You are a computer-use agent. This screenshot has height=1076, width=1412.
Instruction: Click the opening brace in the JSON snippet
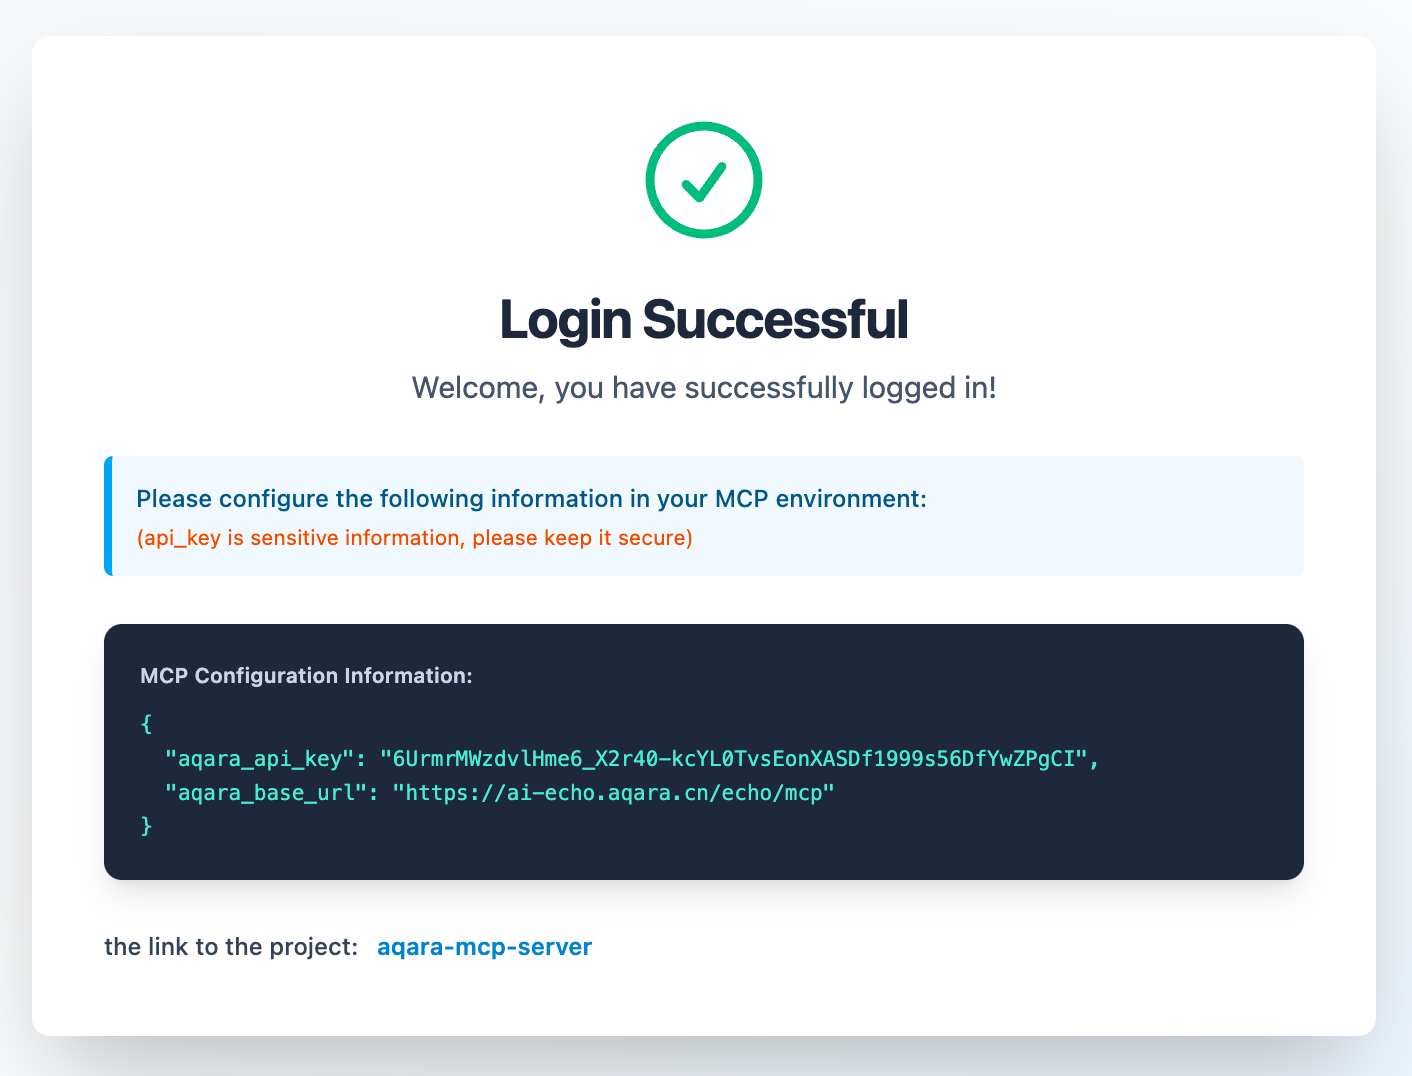tap(146, 724)
